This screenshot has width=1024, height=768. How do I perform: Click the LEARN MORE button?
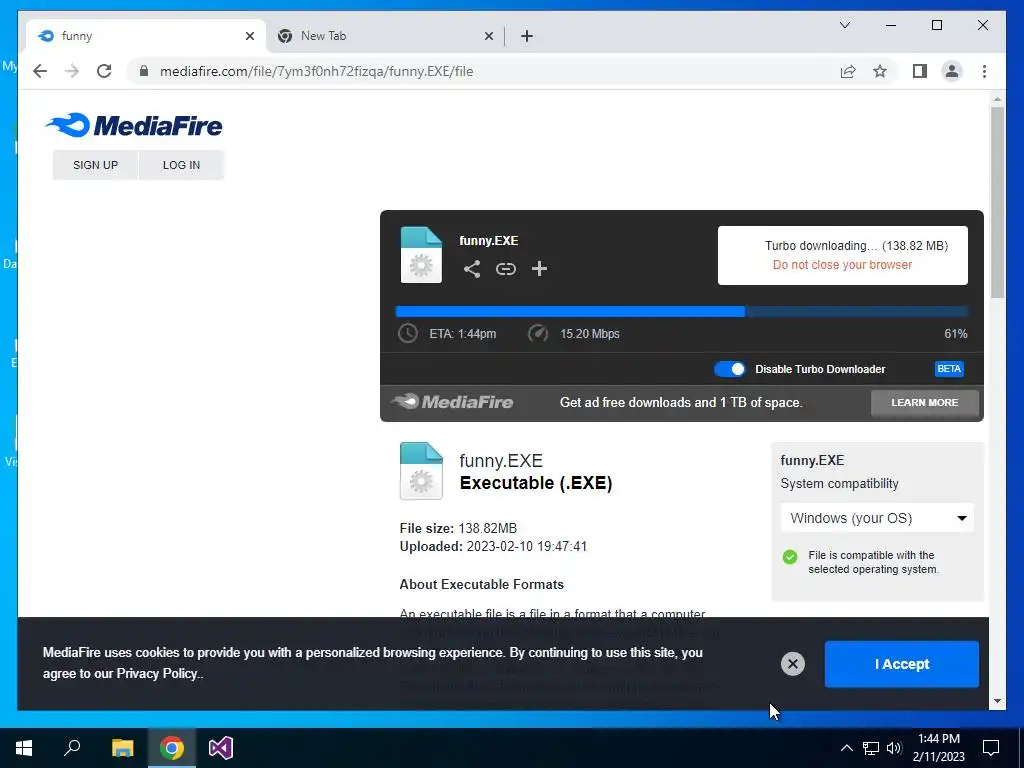924,403
